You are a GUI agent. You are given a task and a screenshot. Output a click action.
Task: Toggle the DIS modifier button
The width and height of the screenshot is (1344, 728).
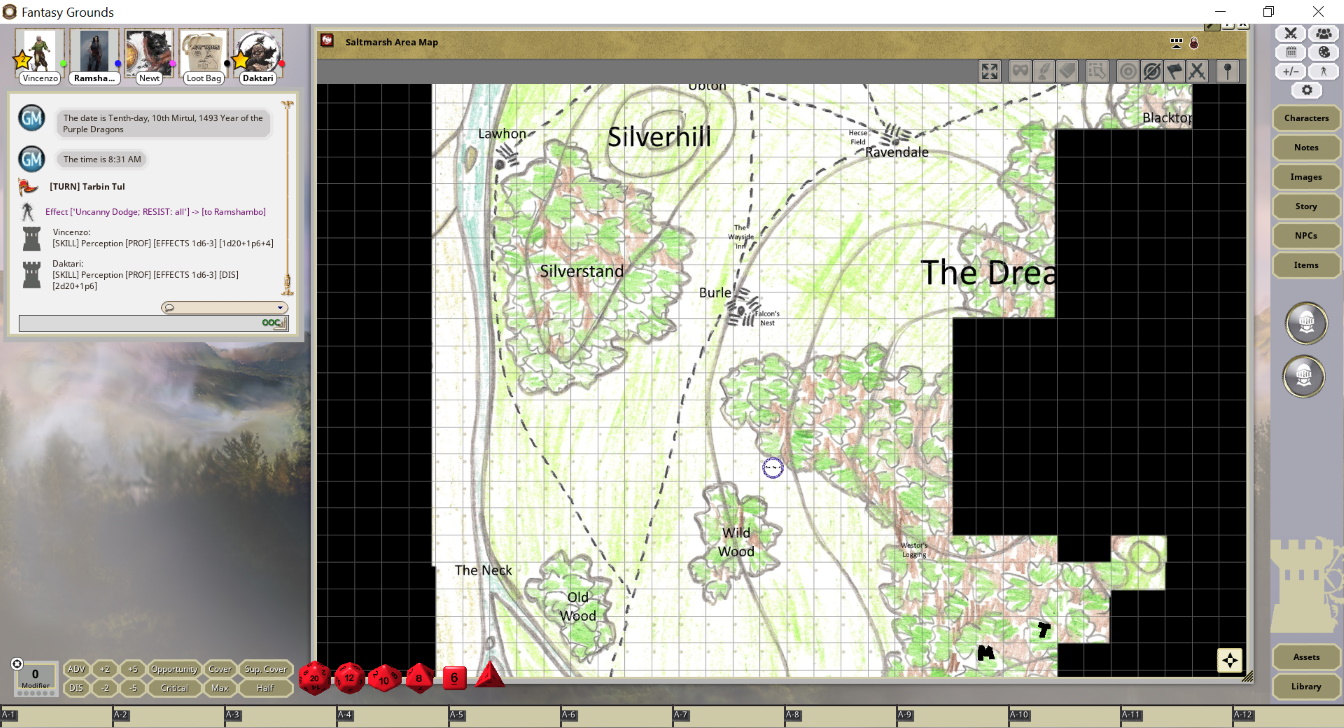click(x=76, y=688)
